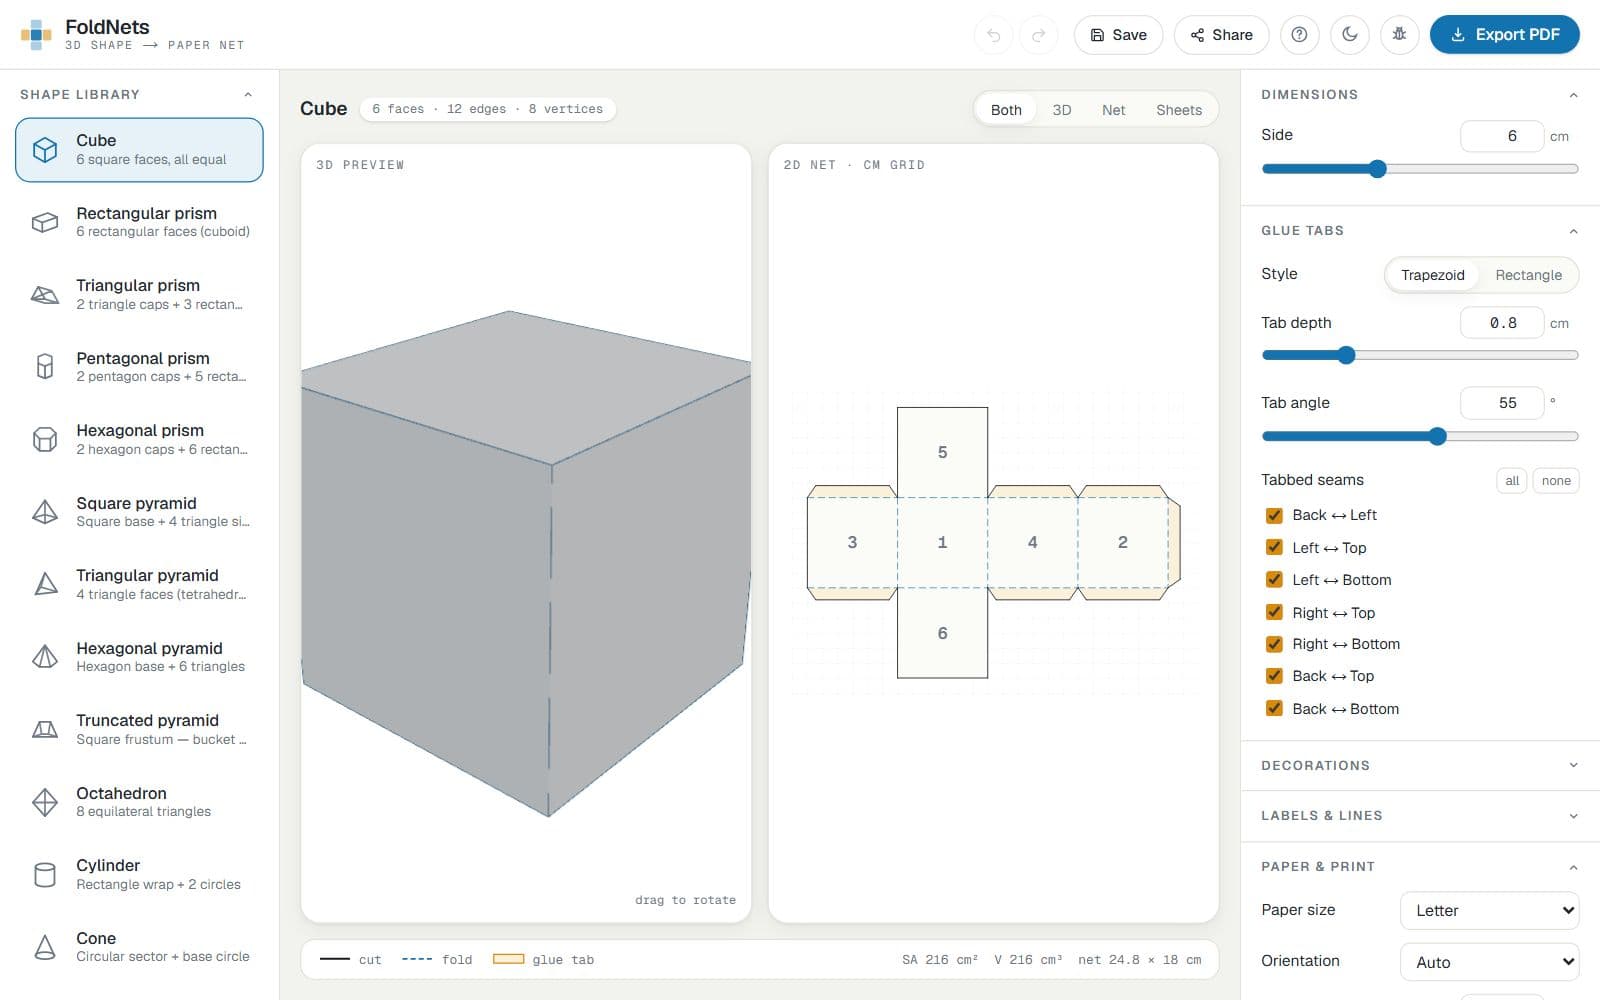Toggle dark mode moon icon
The height and width of the screenshot is (1000, 1600).
pyautogui.click(x=1350, y=35)
